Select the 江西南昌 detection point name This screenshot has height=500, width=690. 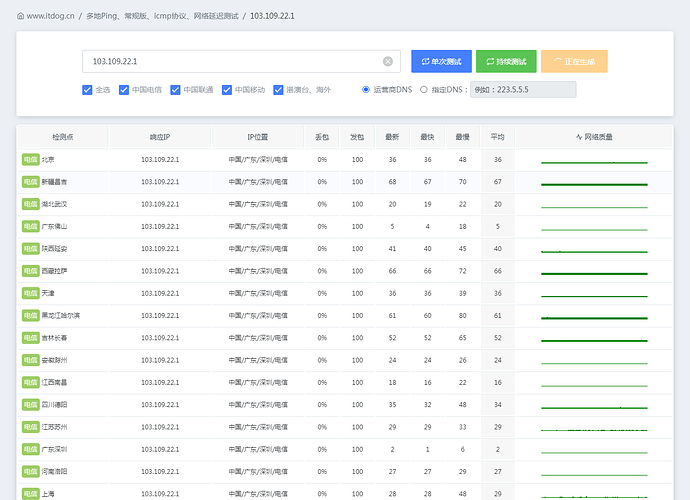coord(55,382)
